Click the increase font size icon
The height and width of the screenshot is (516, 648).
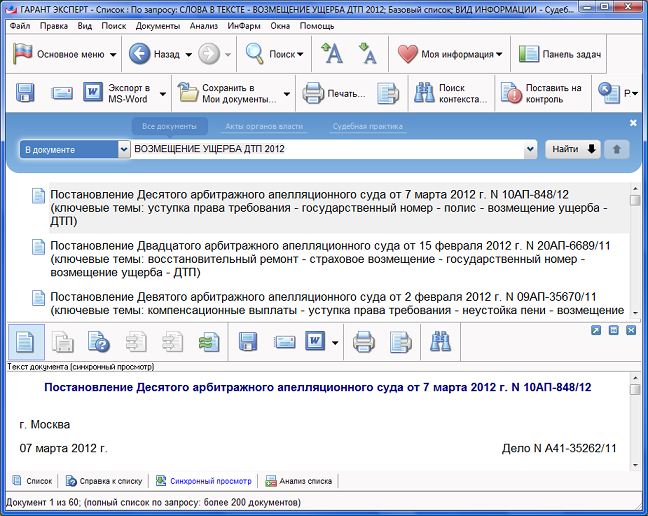pyautogui.click(x=334, y=54)
